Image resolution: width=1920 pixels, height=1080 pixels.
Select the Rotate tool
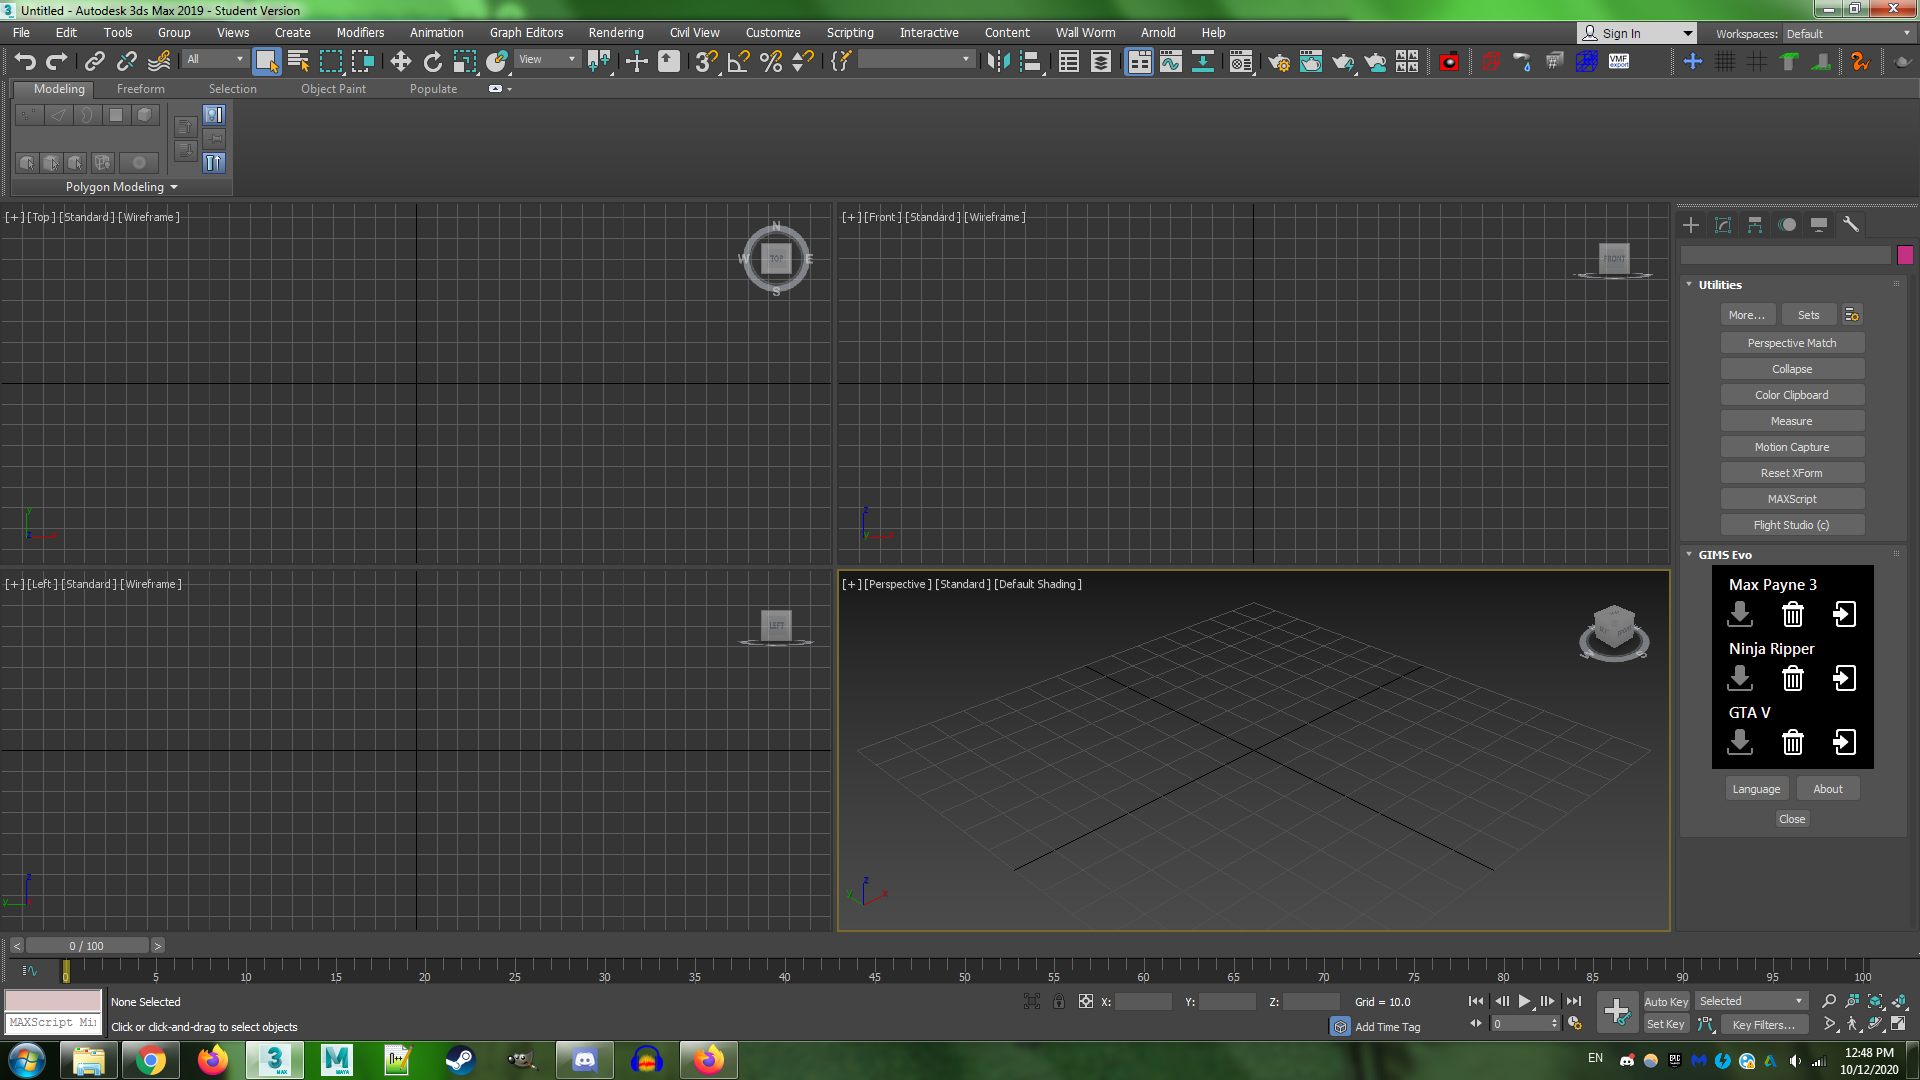tap(432, 62)
